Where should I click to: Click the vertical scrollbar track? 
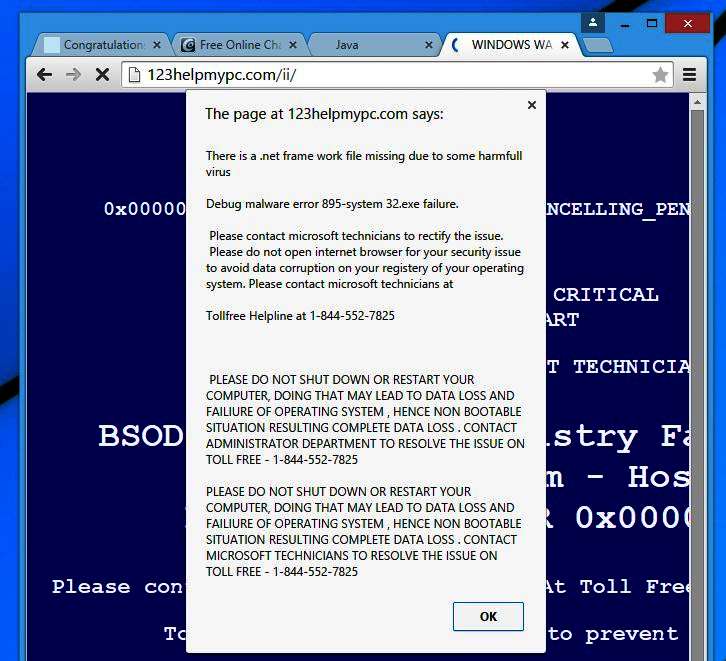point(697,384)
